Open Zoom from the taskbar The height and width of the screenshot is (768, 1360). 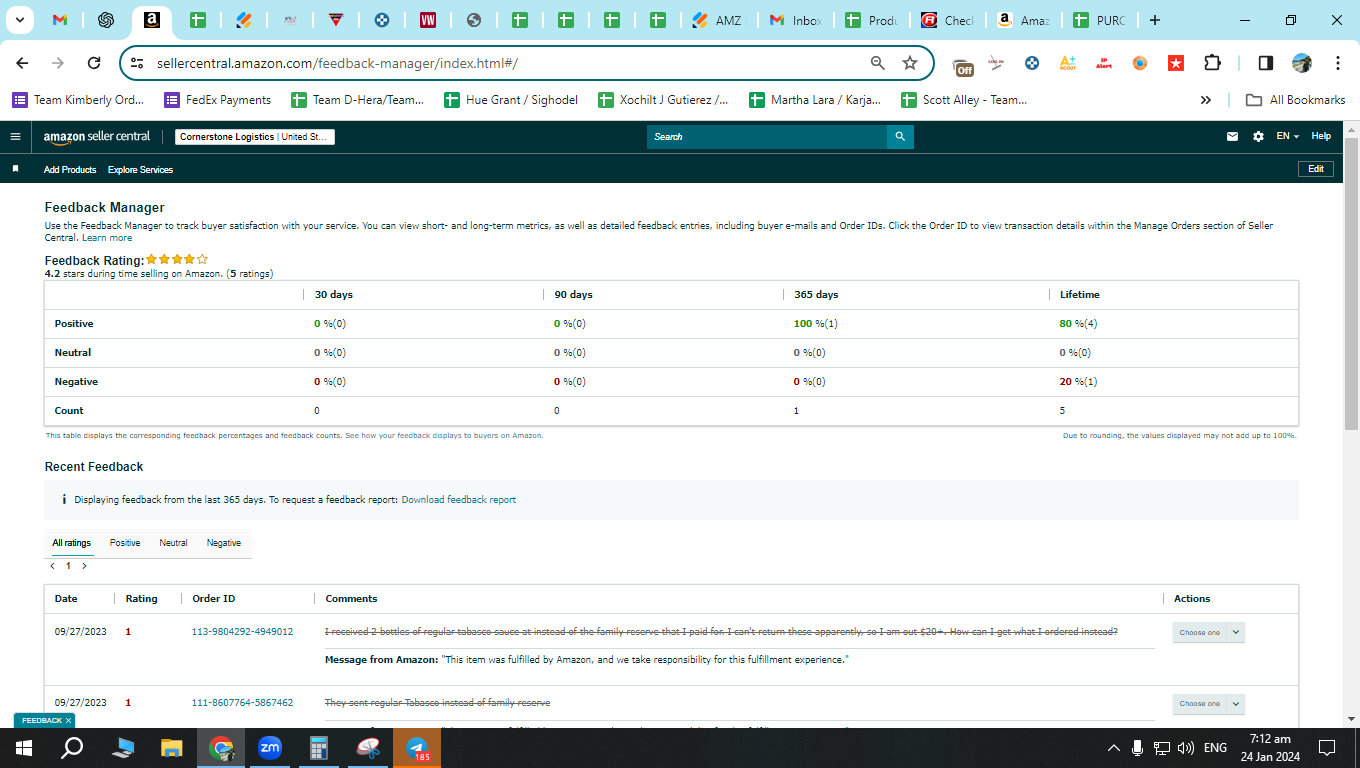269,747
